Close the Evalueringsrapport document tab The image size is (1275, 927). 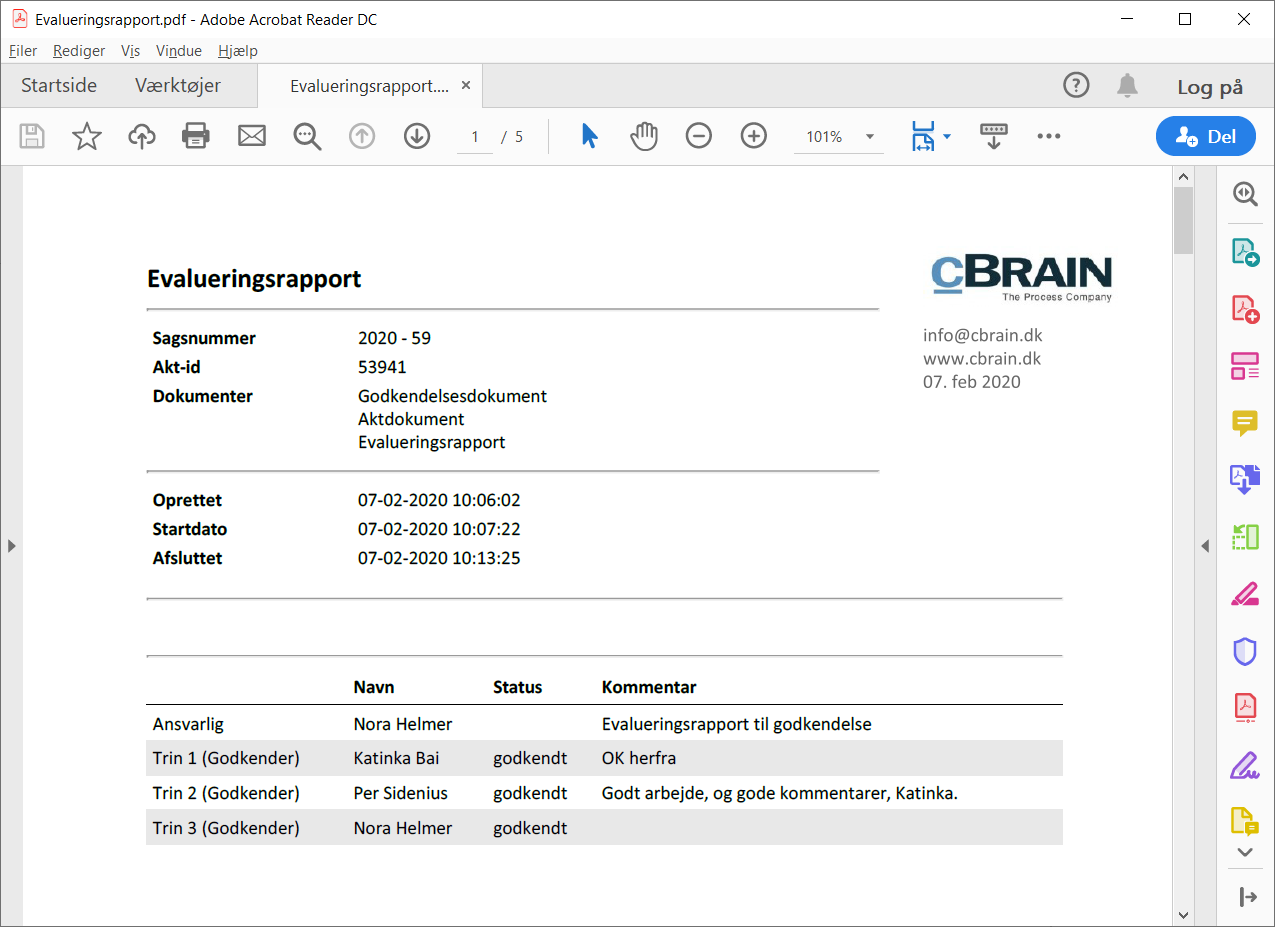(466, 86)
